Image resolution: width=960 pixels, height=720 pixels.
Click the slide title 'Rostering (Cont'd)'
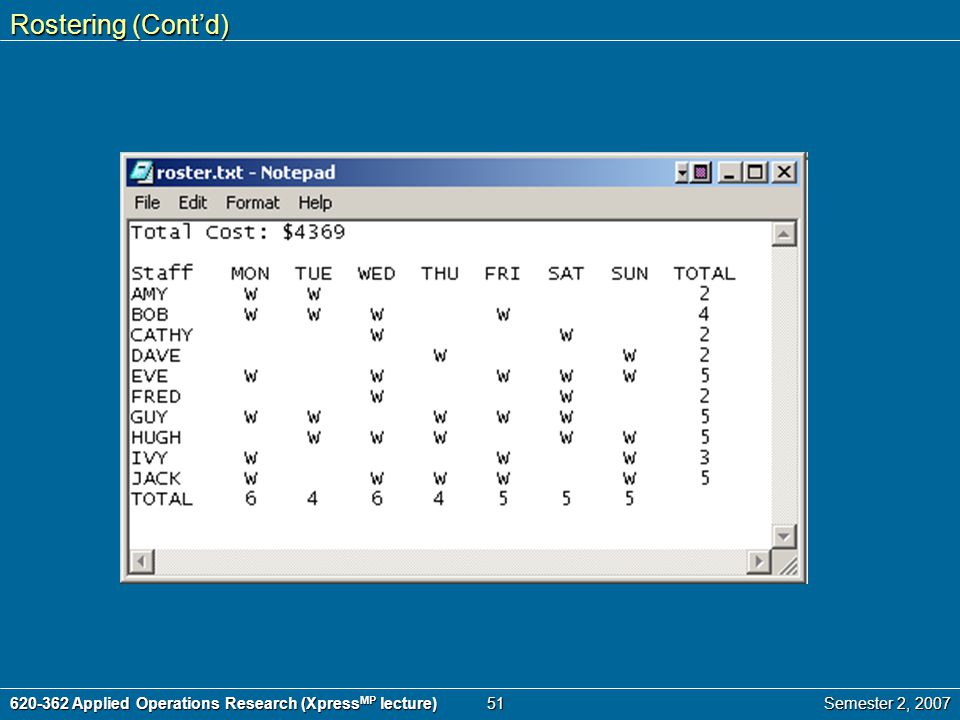[120, 25]
